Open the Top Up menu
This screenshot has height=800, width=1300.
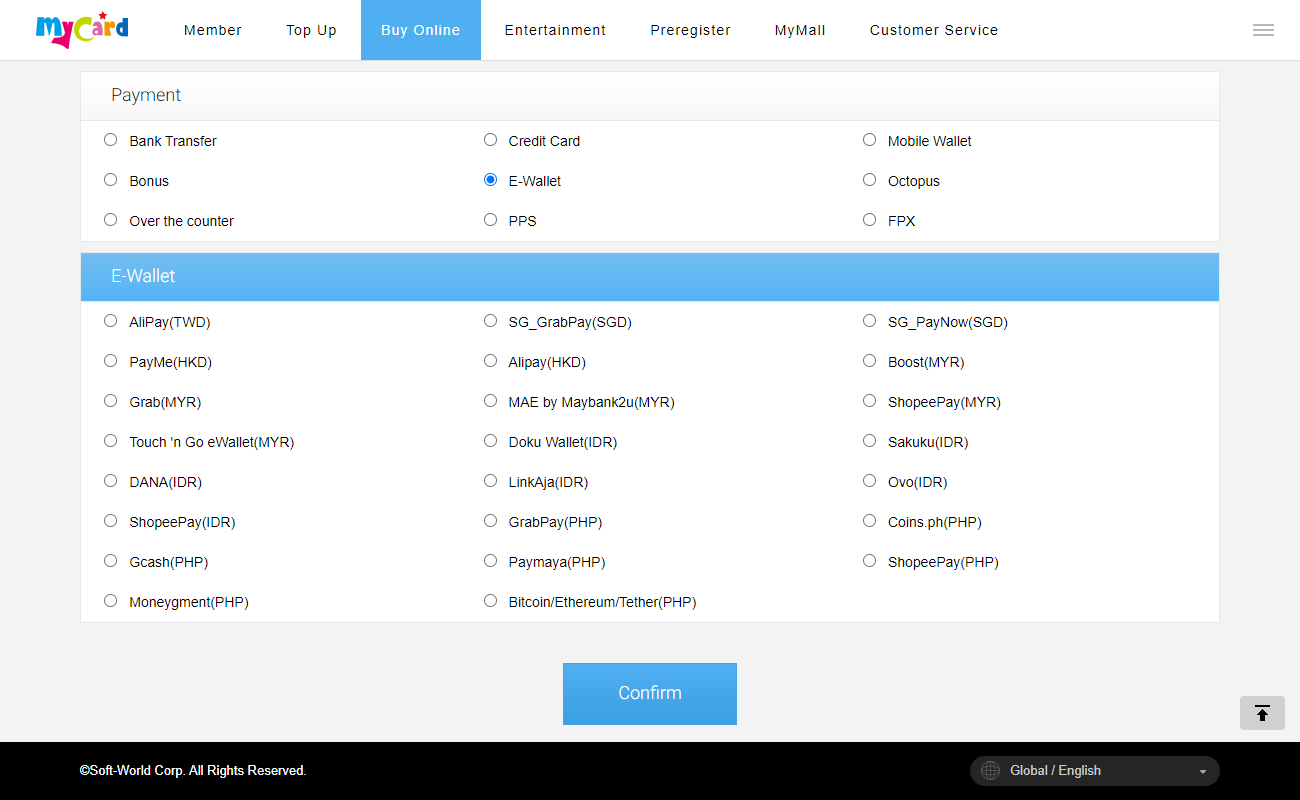(x=312, y=30)
